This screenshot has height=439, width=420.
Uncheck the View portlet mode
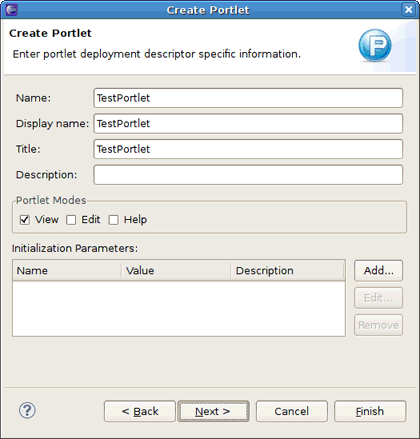coord(25,220)
